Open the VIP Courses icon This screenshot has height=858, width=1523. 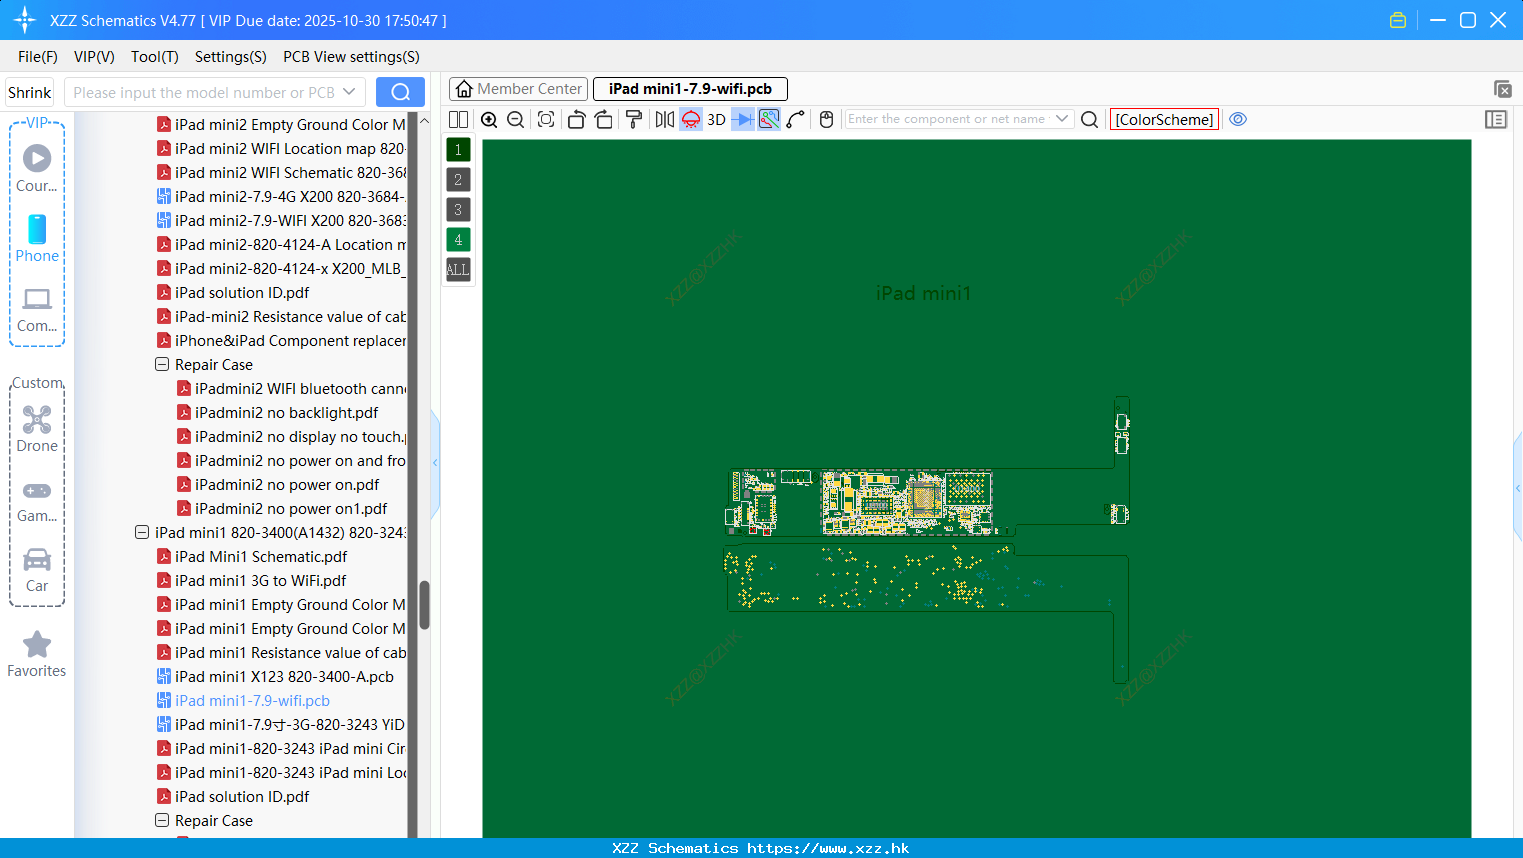click(37, 168)
